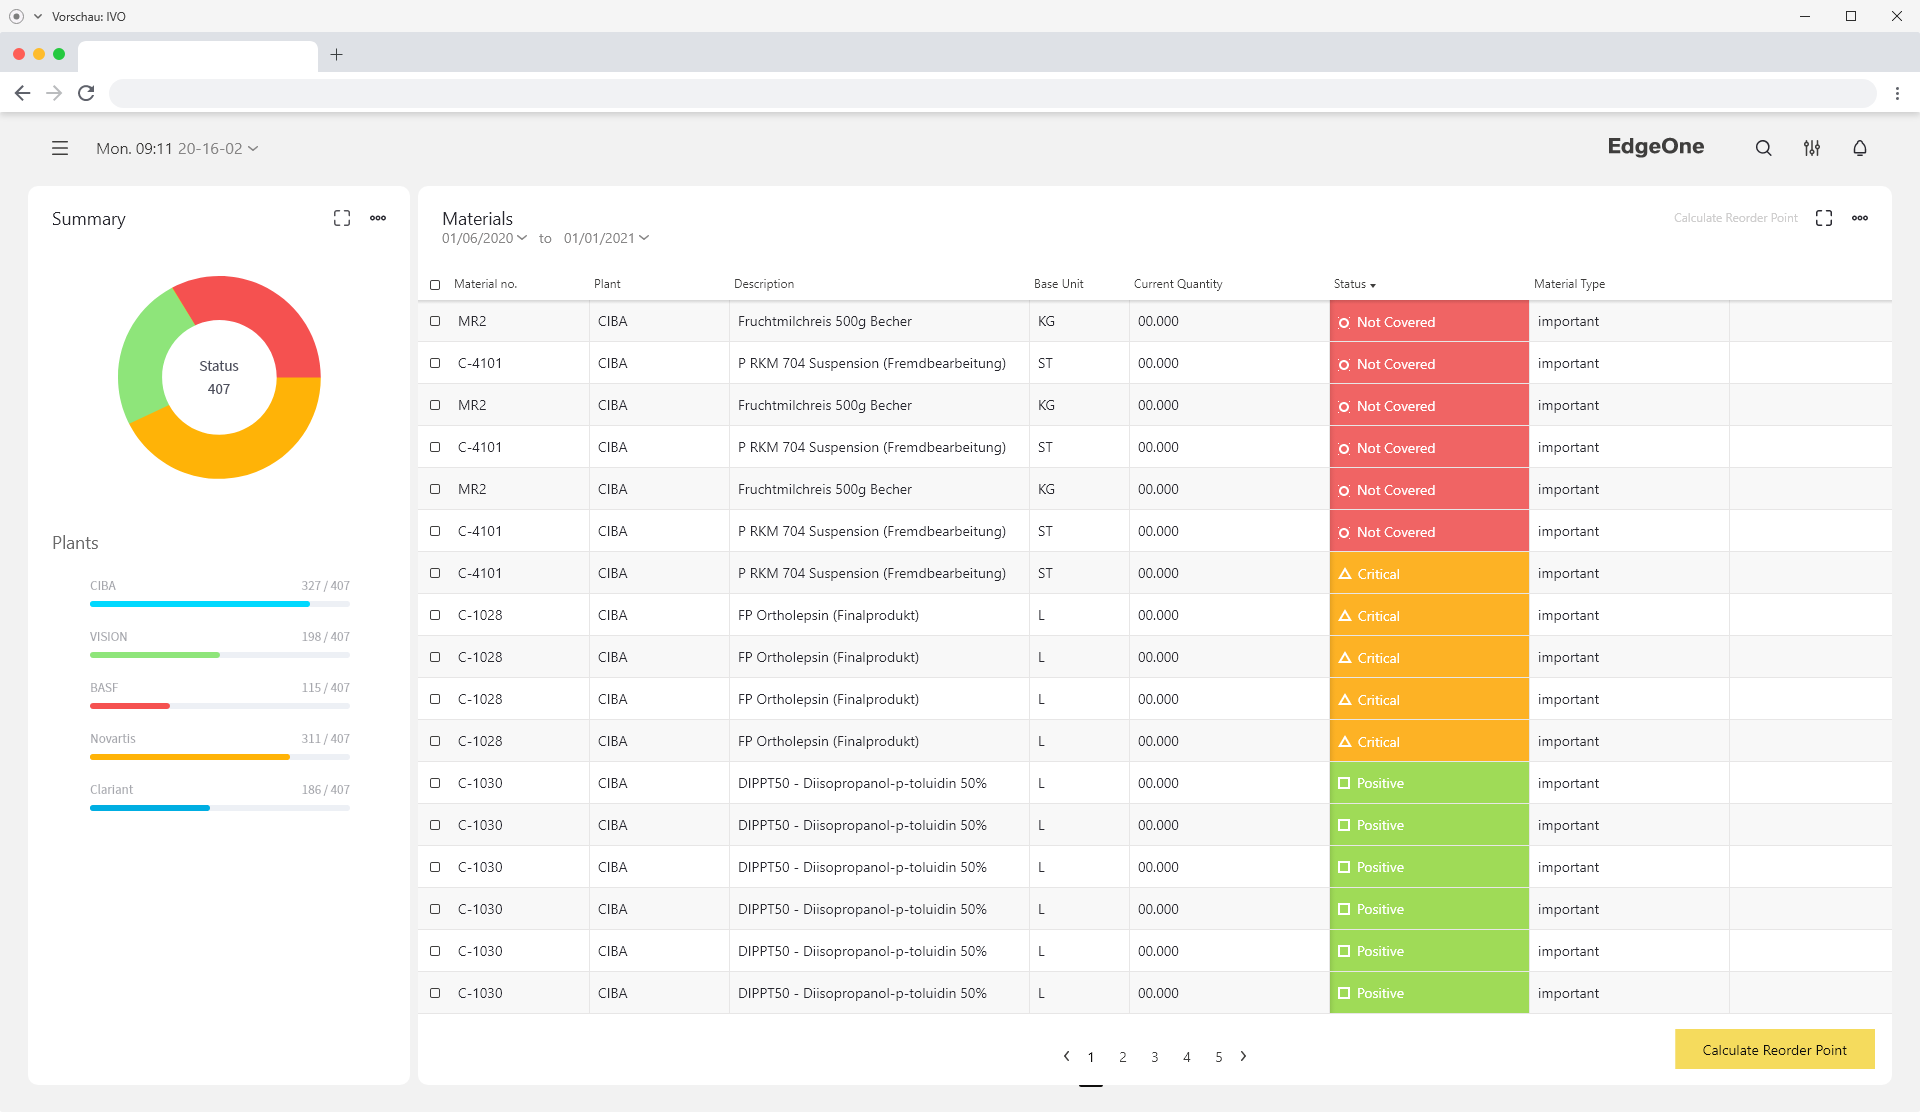
Task: Tick the select-all checkbox in table header
Action: tap(435, 285)
